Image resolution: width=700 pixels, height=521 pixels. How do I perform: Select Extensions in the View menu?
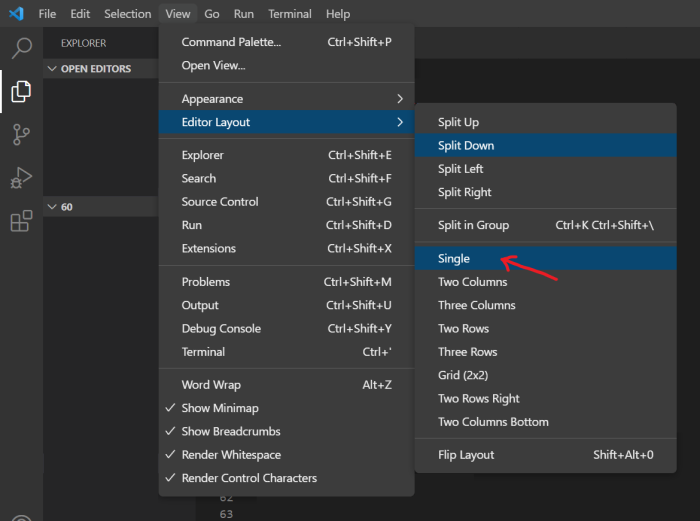[287, 248]
